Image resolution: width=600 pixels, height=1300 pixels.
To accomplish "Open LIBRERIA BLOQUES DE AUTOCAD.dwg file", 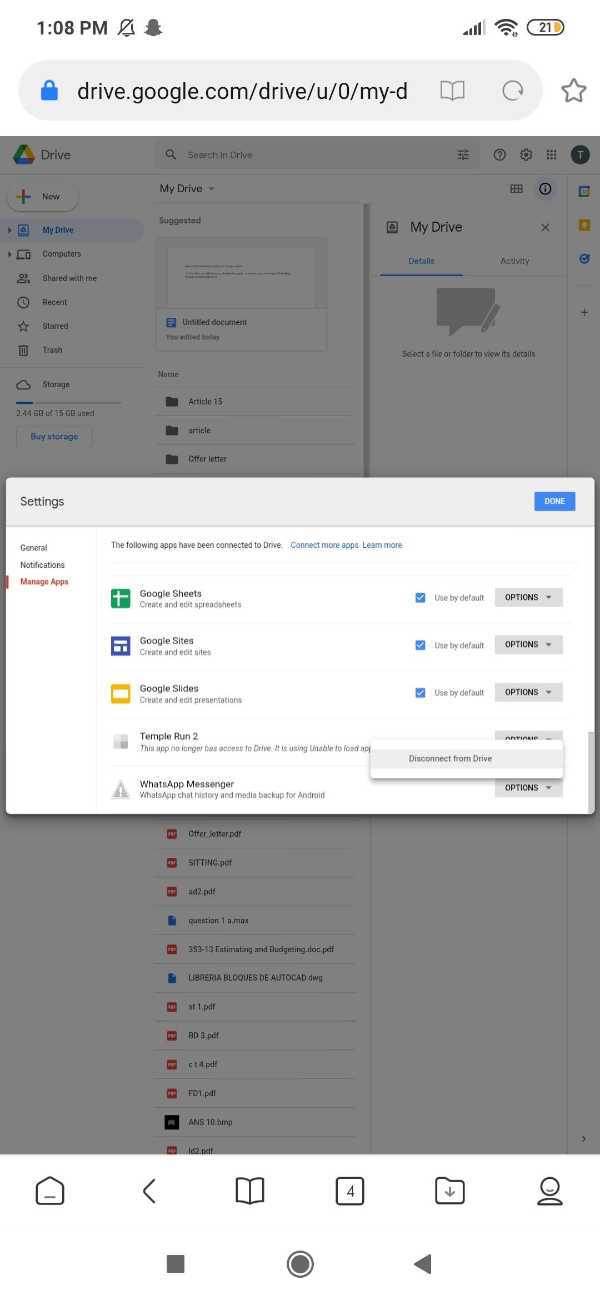I will point(255,978).
